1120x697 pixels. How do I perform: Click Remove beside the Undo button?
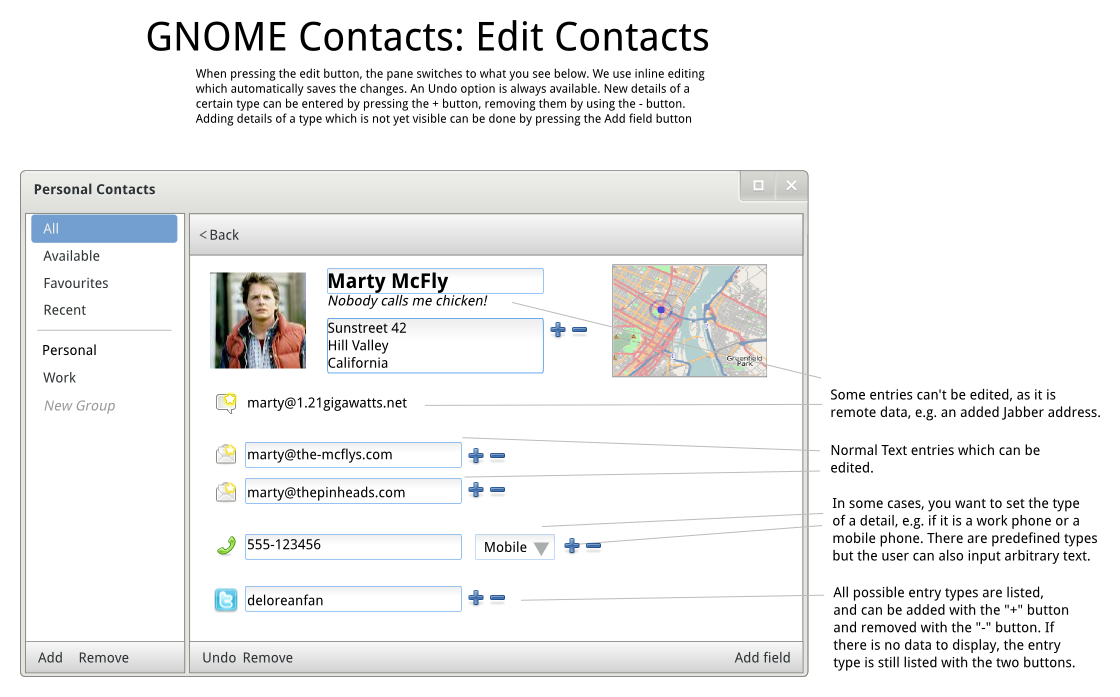(x=268, y=658)
